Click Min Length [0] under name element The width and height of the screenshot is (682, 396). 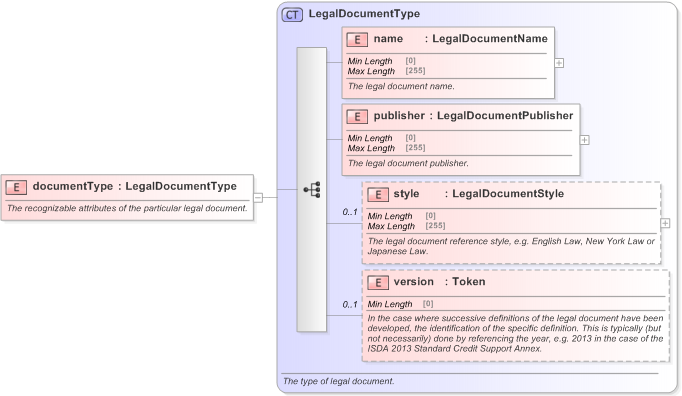(381, 61)
